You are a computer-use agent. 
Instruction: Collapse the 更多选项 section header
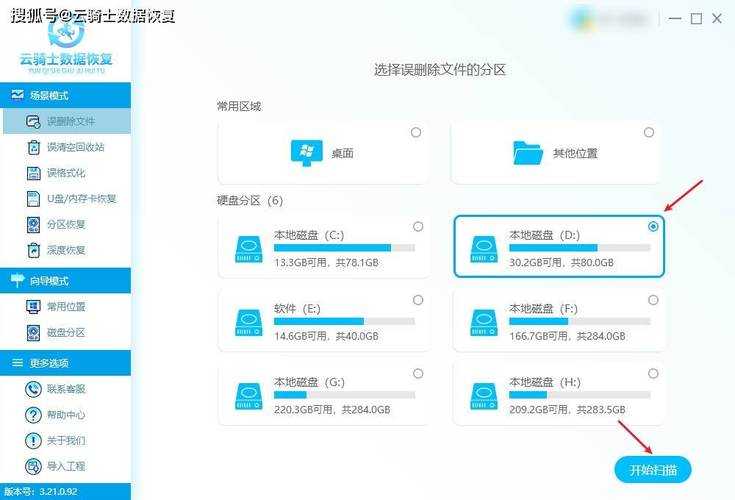(x=65, y=363)
